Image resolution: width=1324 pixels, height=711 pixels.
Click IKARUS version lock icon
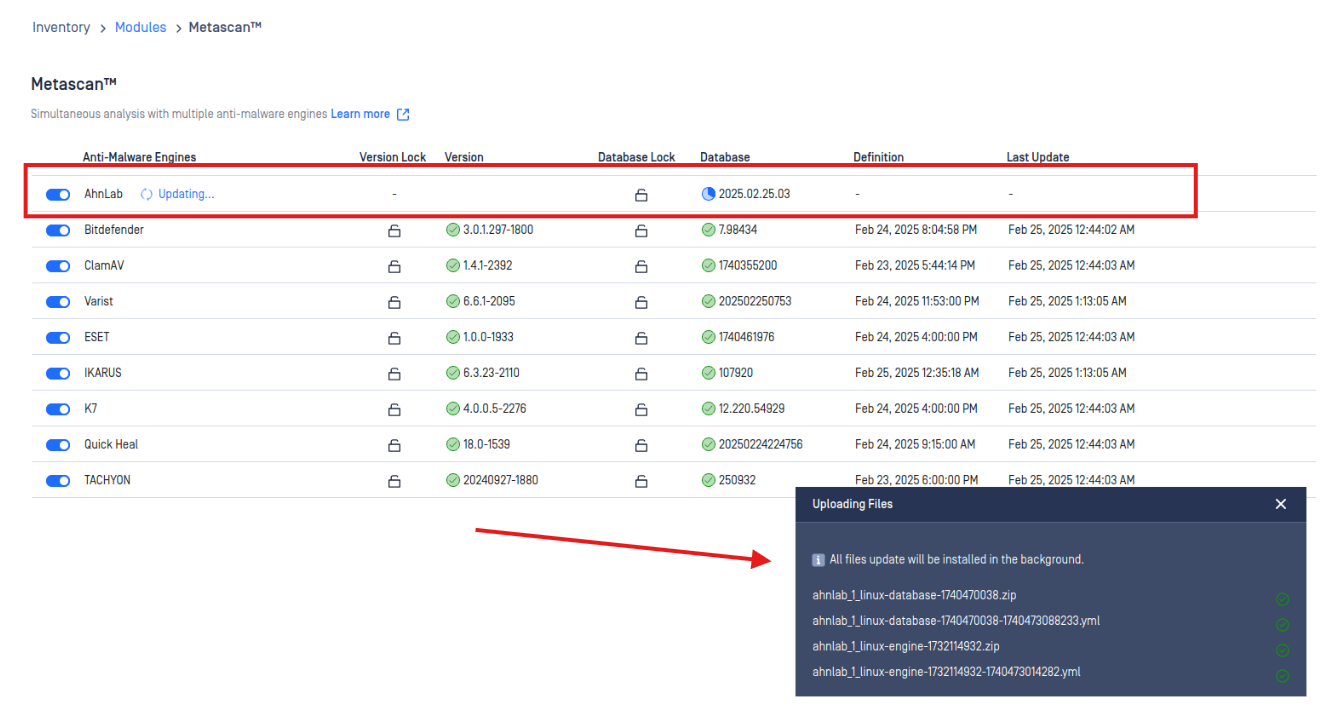coord(394,374)
